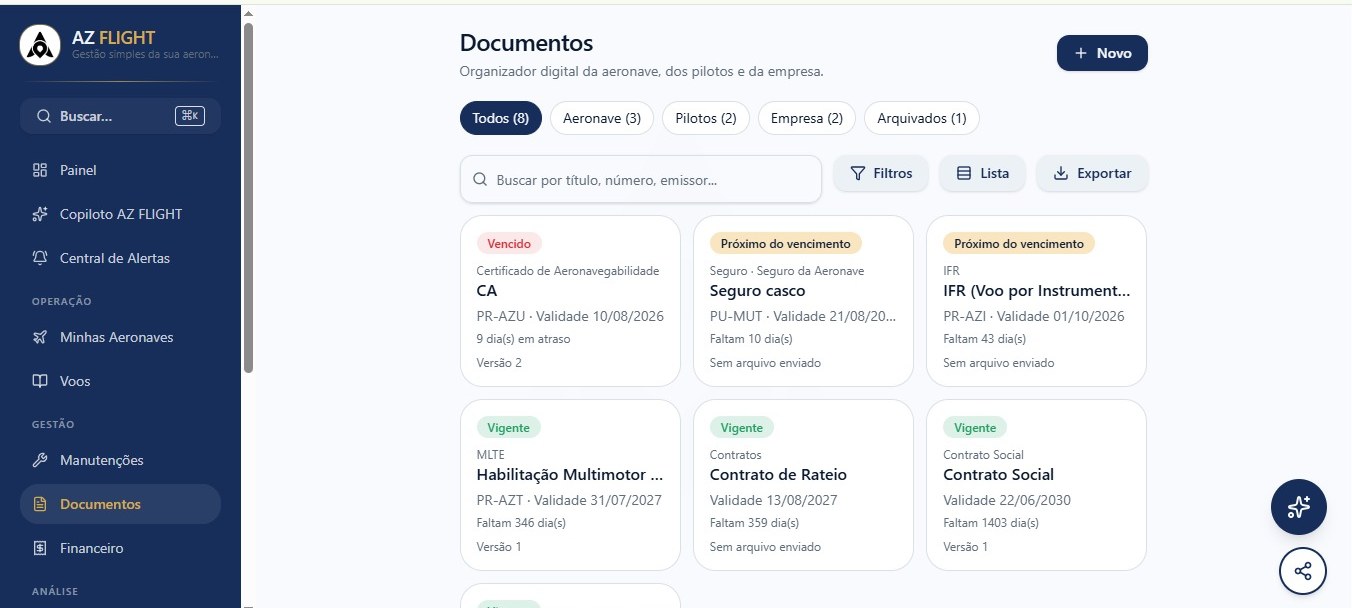Open the Painel menu item
Screen dimensions: 1352x608
(x=120, y=170)
